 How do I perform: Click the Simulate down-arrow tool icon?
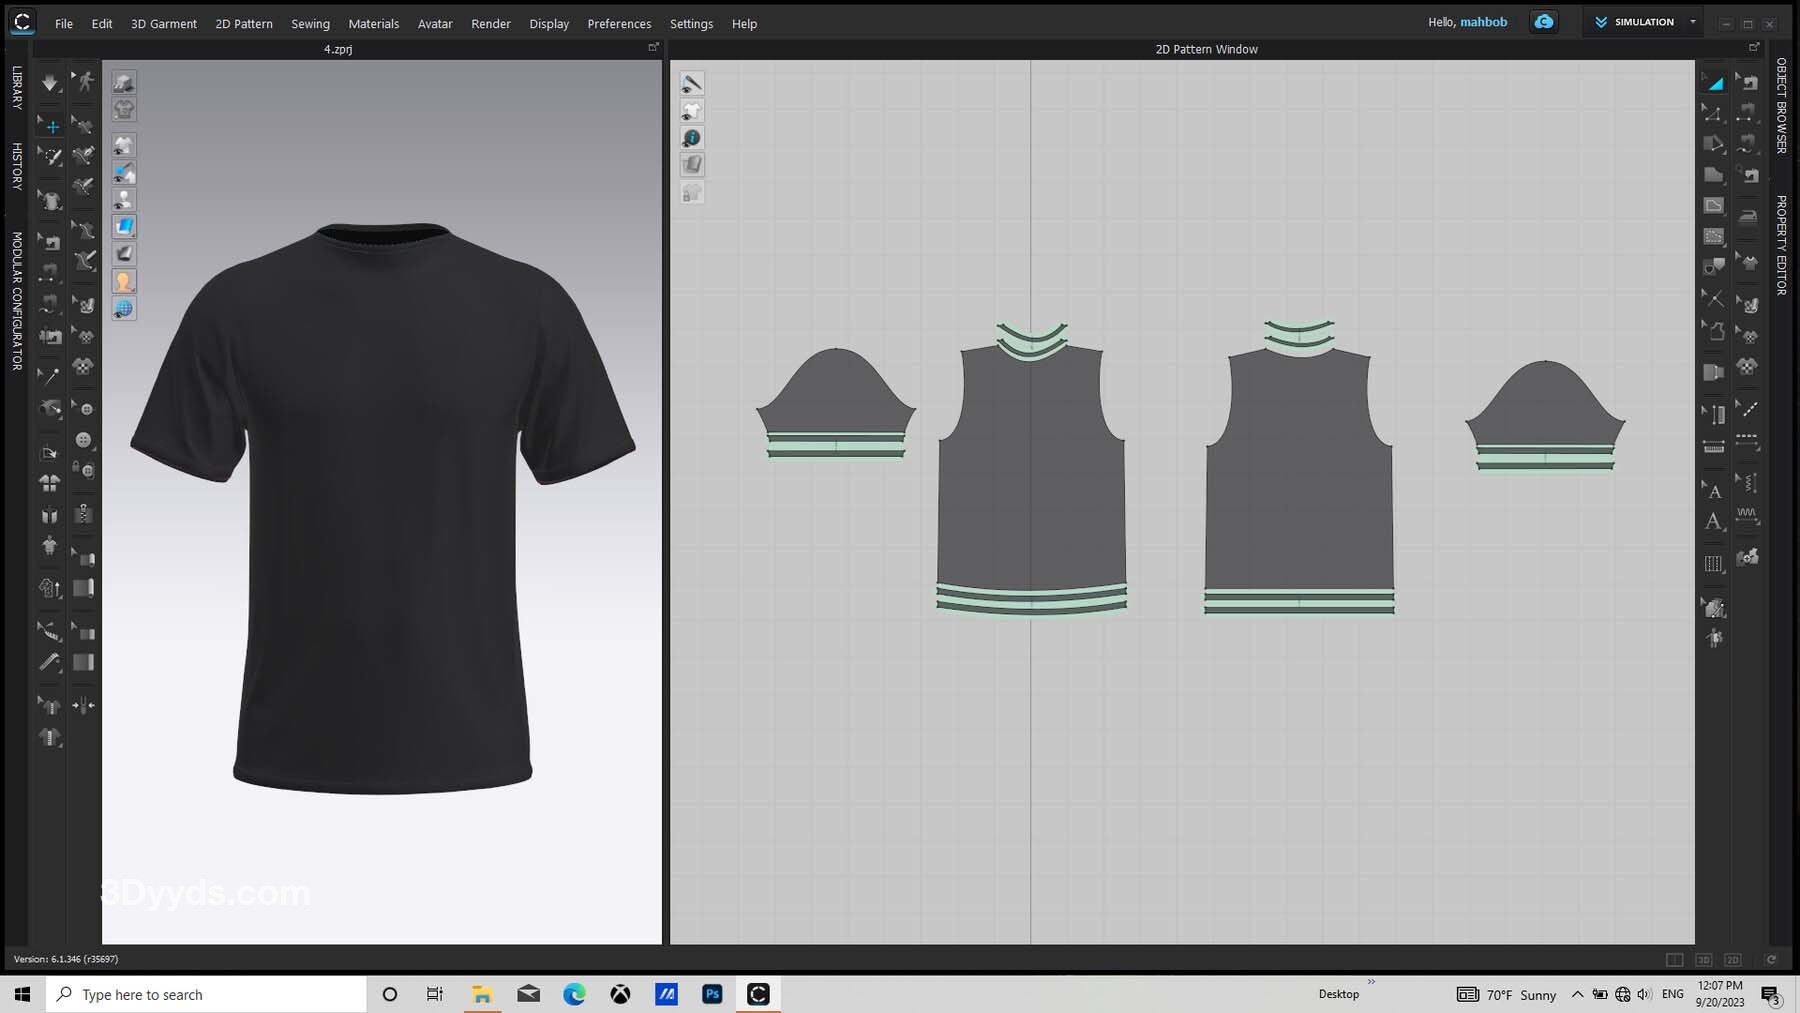[49, 83]
